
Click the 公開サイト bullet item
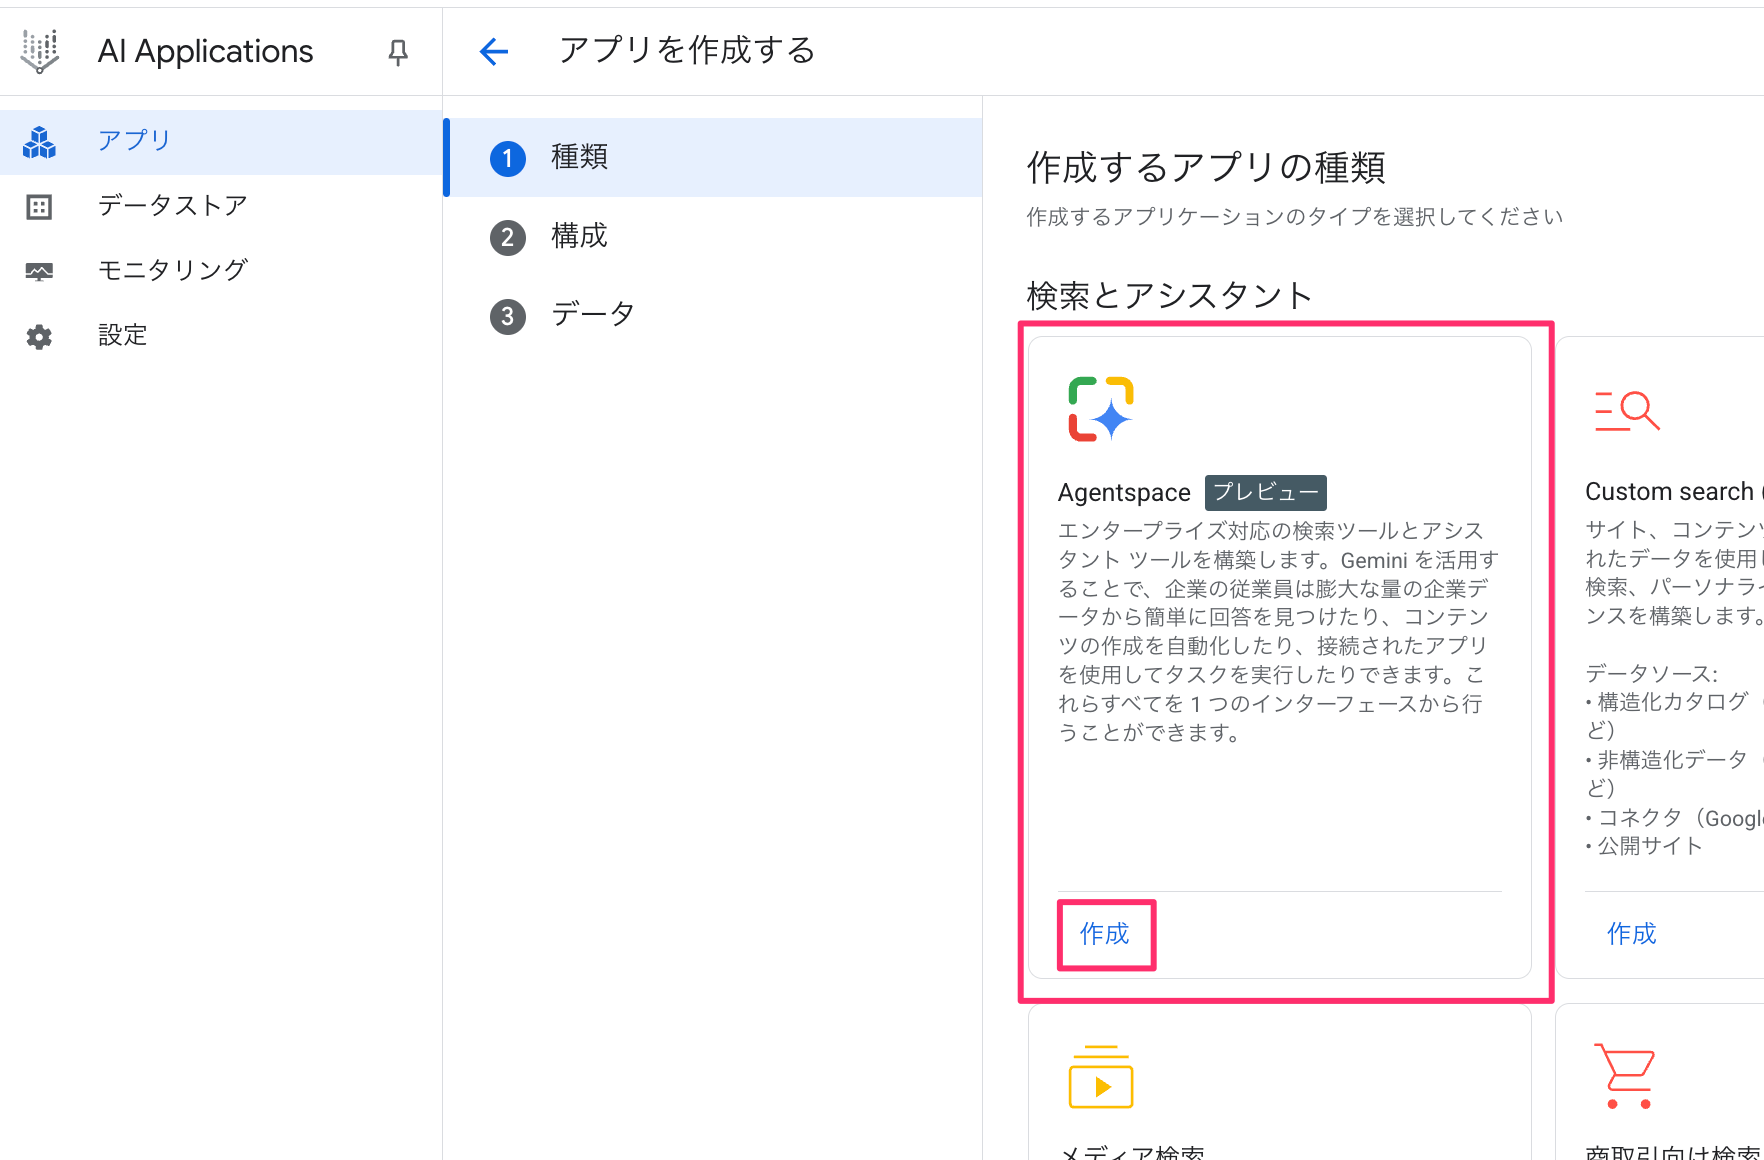click(1650, 846)
